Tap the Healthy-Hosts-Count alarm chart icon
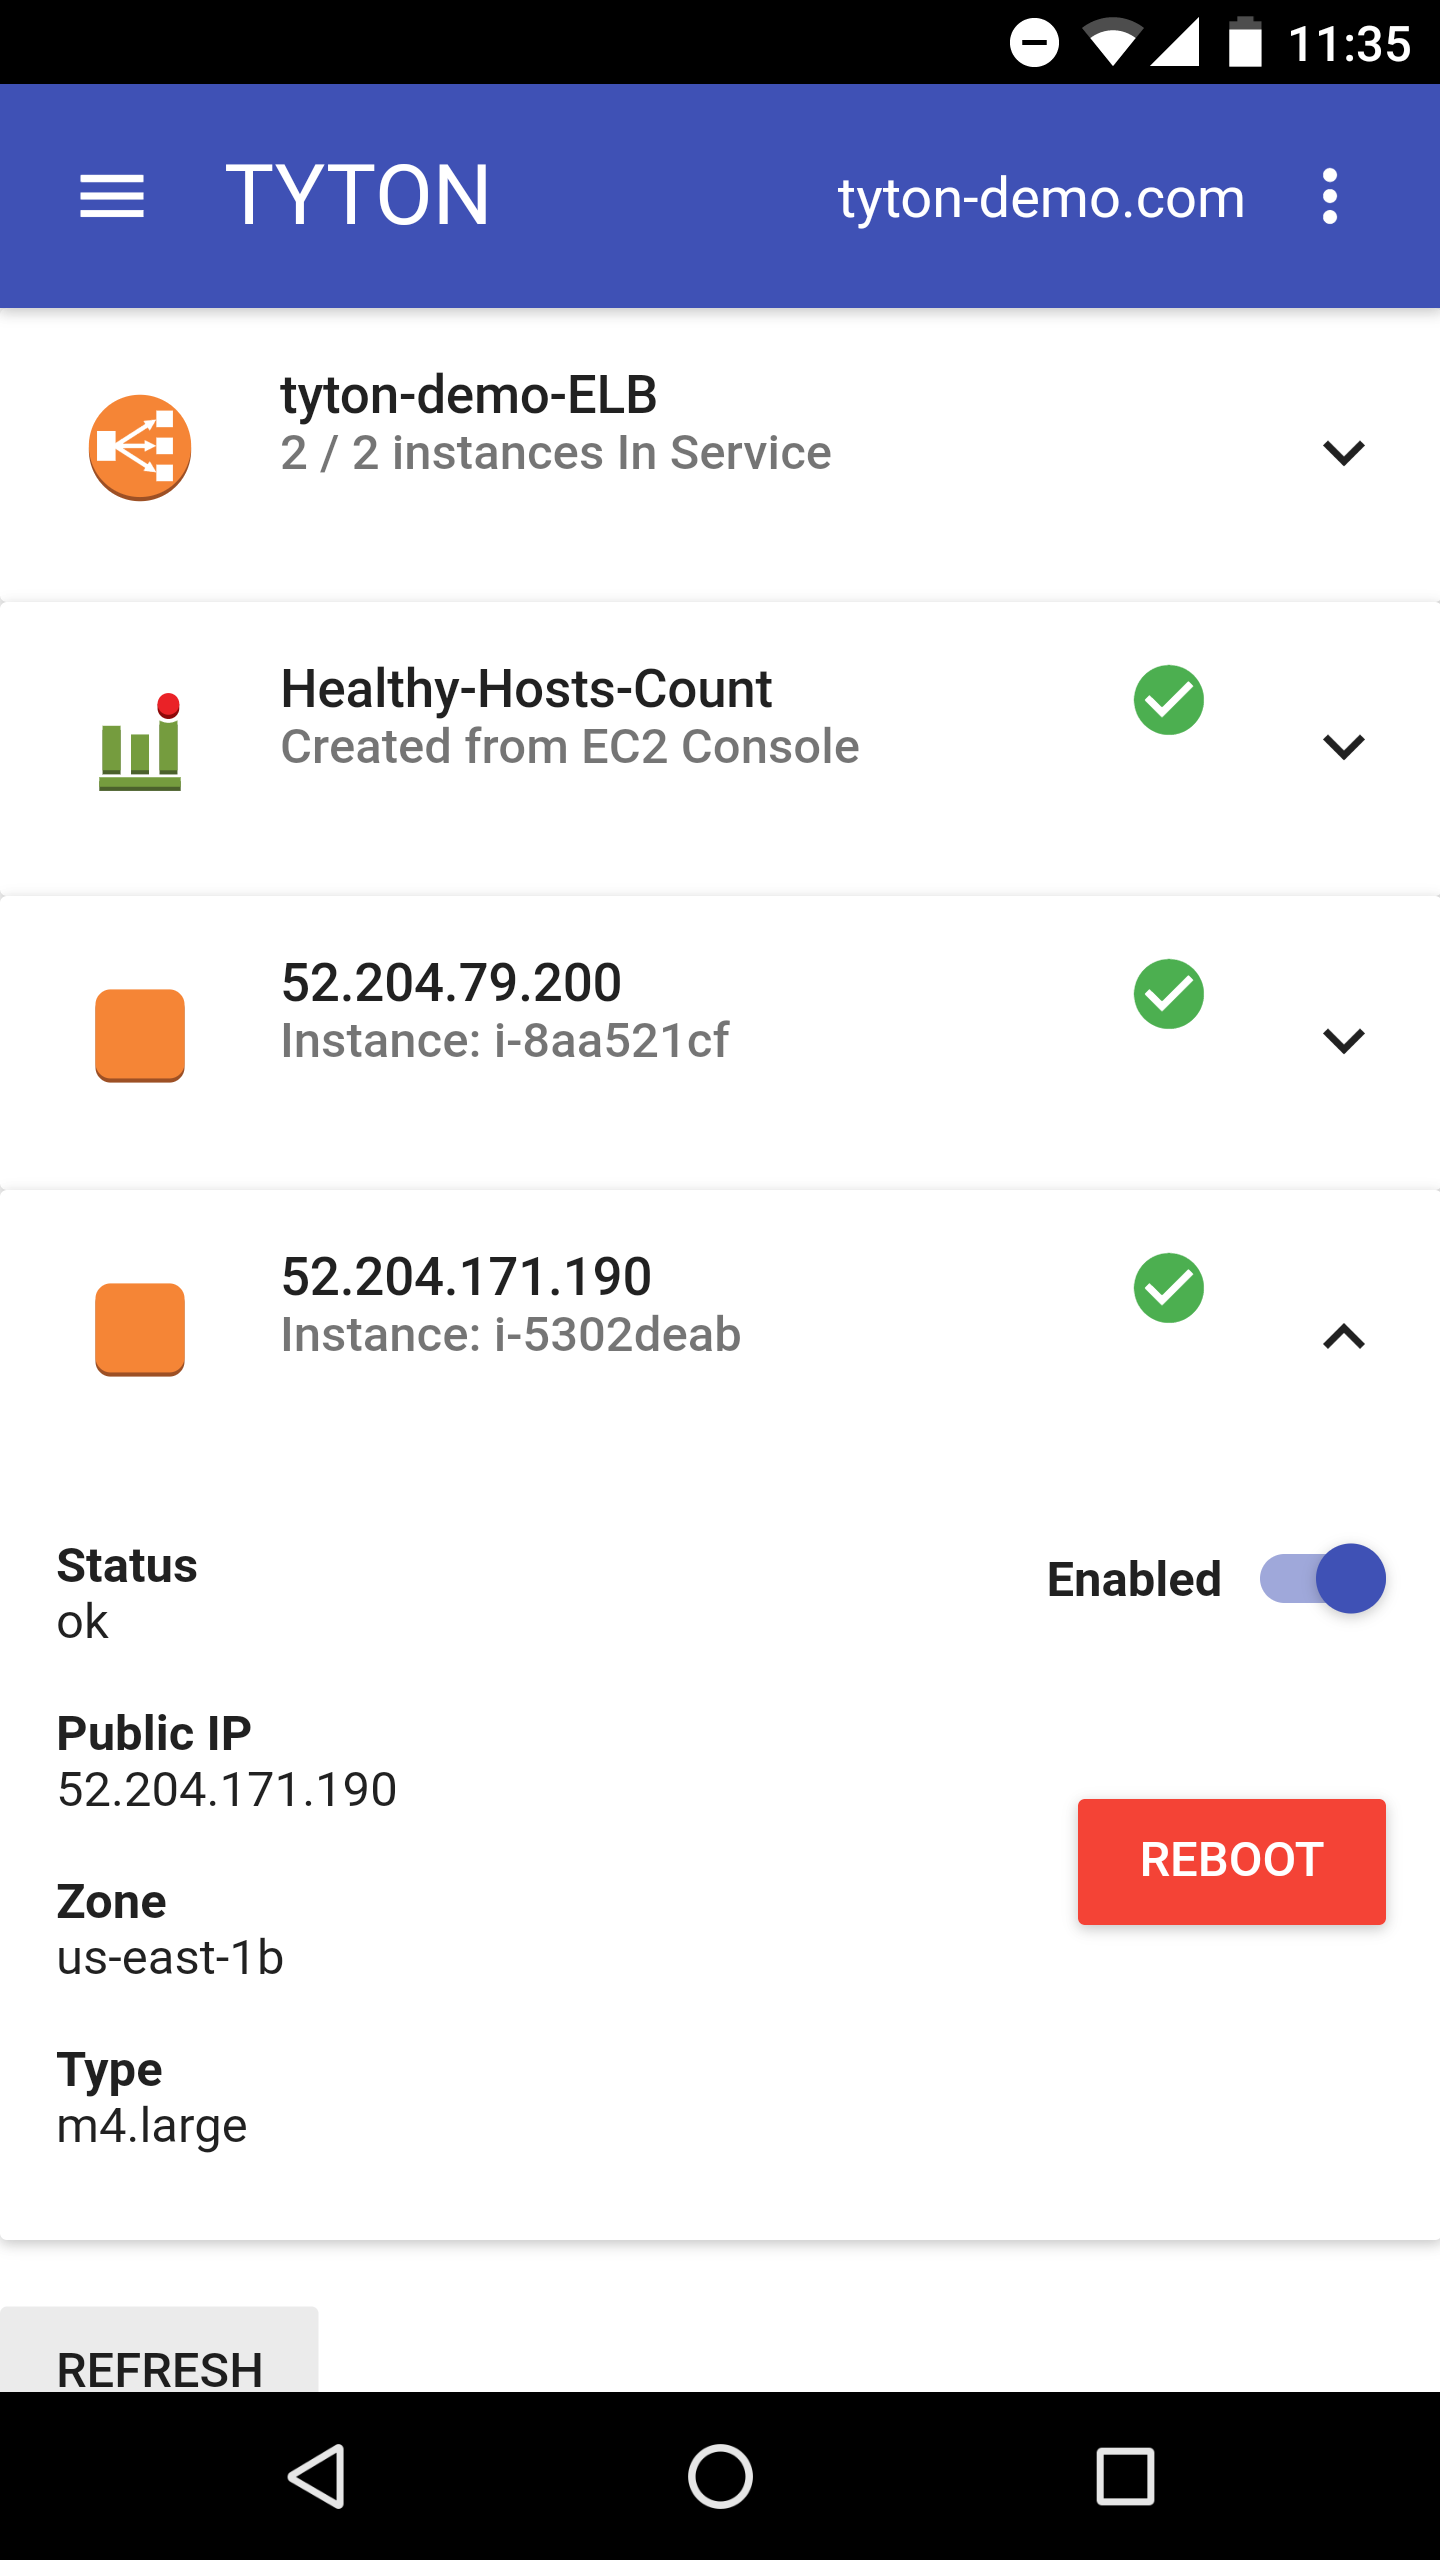The height and width of the screenshot is (2560, 1440). pyautogui.click(x=140, y=742)
